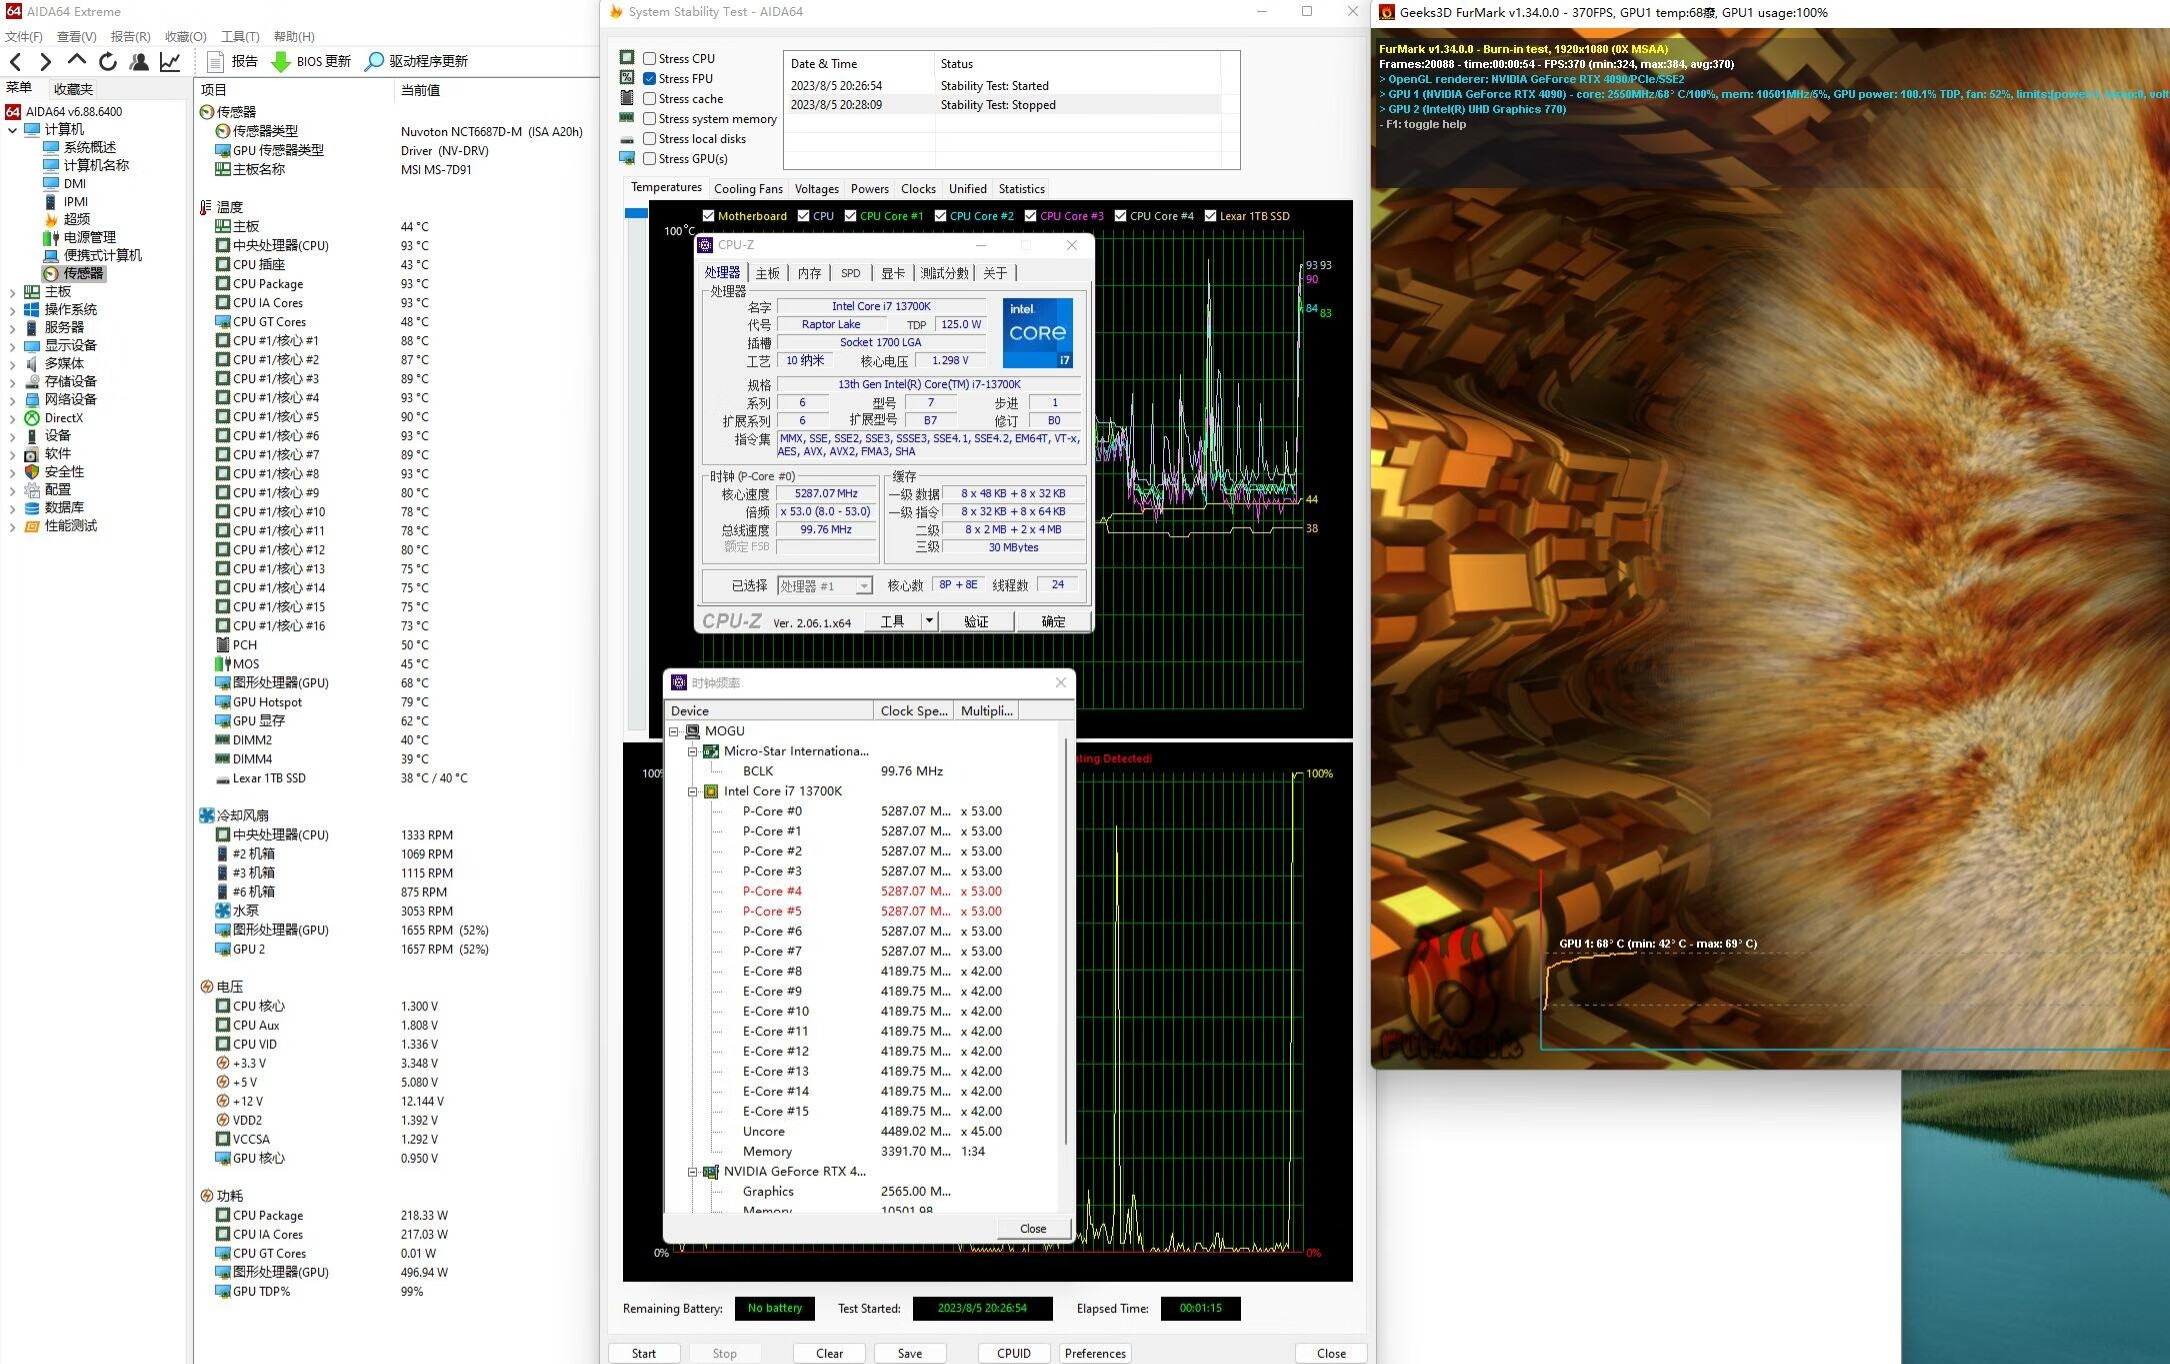Switch to Statistics tab
This screenshot has width=2170, height=1364.
(x=1021, y=189)
